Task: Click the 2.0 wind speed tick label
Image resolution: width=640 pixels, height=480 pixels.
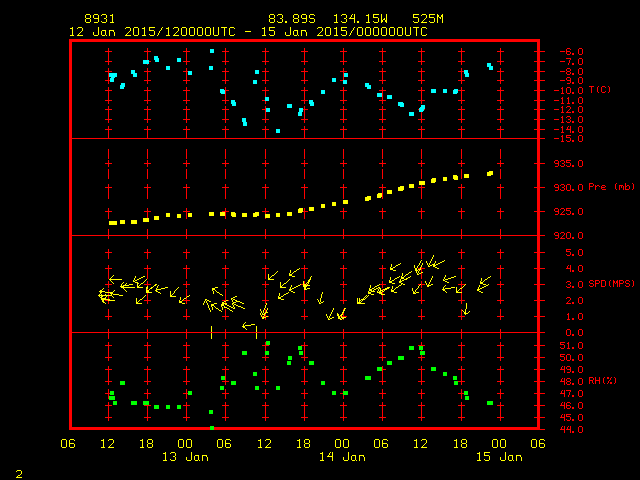Action: coord(574,301)
